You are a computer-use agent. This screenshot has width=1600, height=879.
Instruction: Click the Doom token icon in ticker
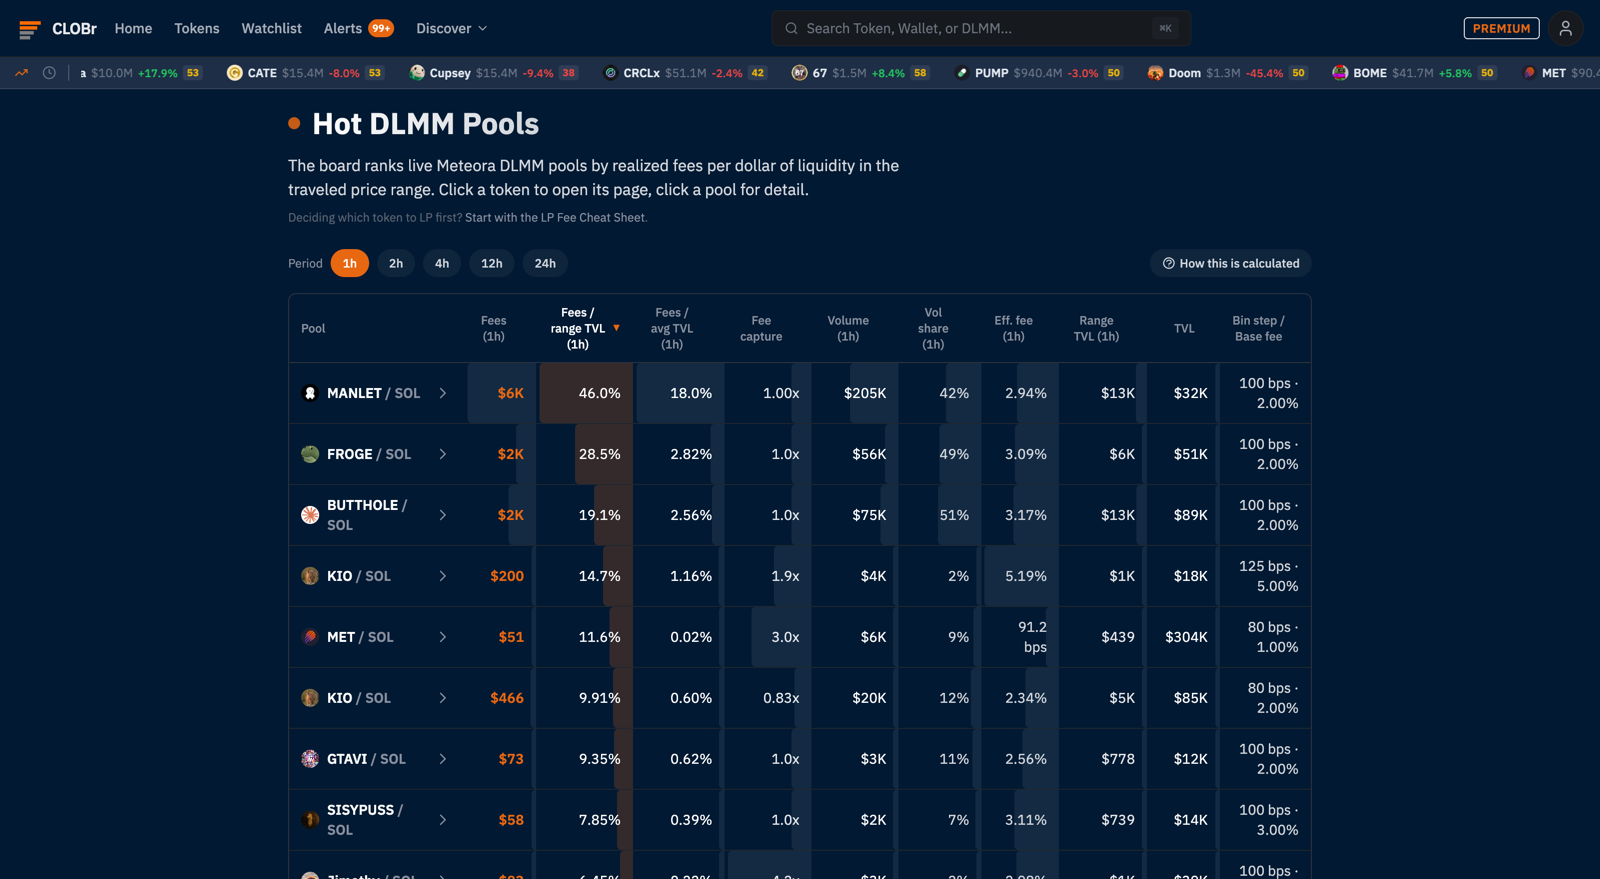(1155, 73)
